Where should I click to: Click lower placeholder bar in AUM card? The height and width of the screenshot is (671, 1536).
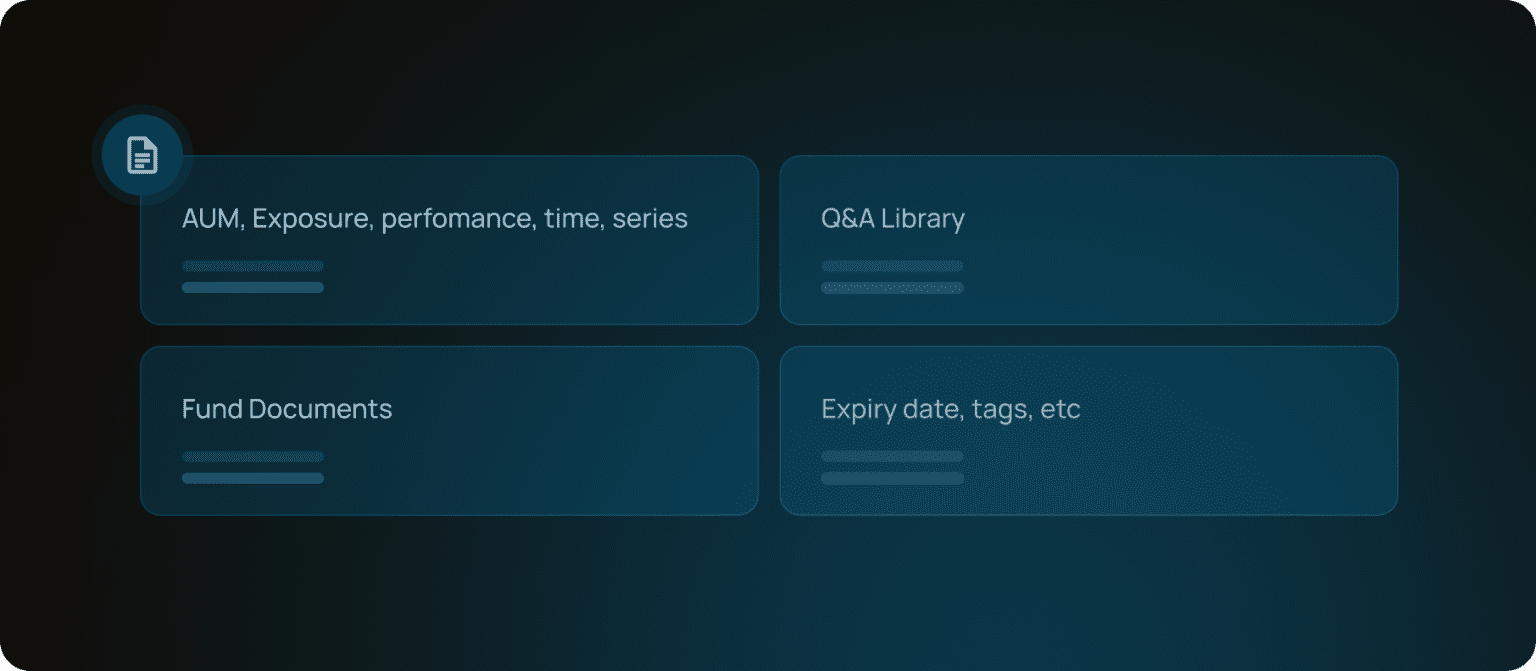click(x=253, y=287)
